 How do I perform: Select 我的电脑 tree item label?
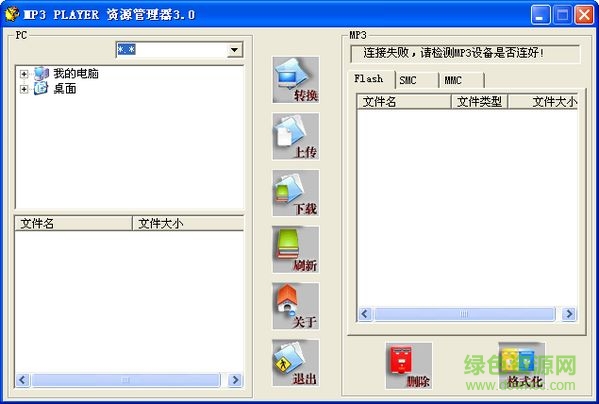(x=76, y=73)
